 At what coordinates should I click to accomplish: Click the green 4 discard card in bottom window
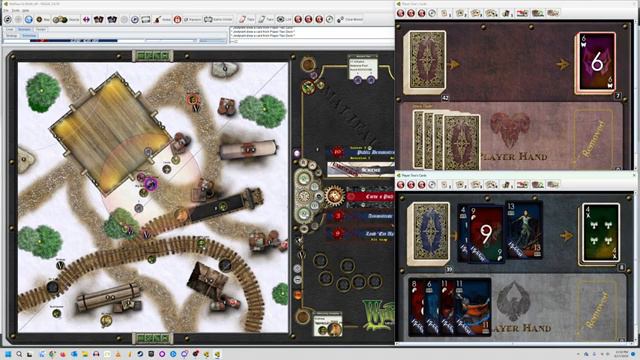click(x=600, y=233)
